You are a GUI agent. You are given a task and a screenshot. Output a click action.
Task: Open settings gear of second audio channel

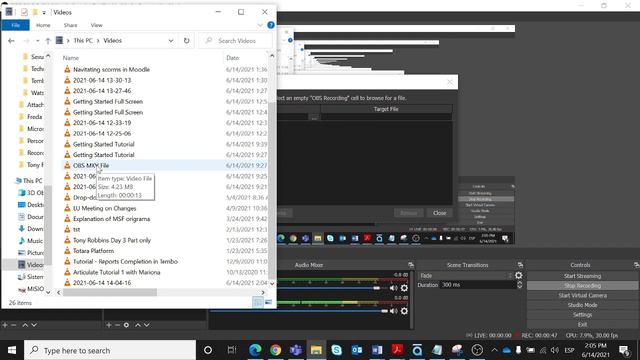click(x=404, y=311)
